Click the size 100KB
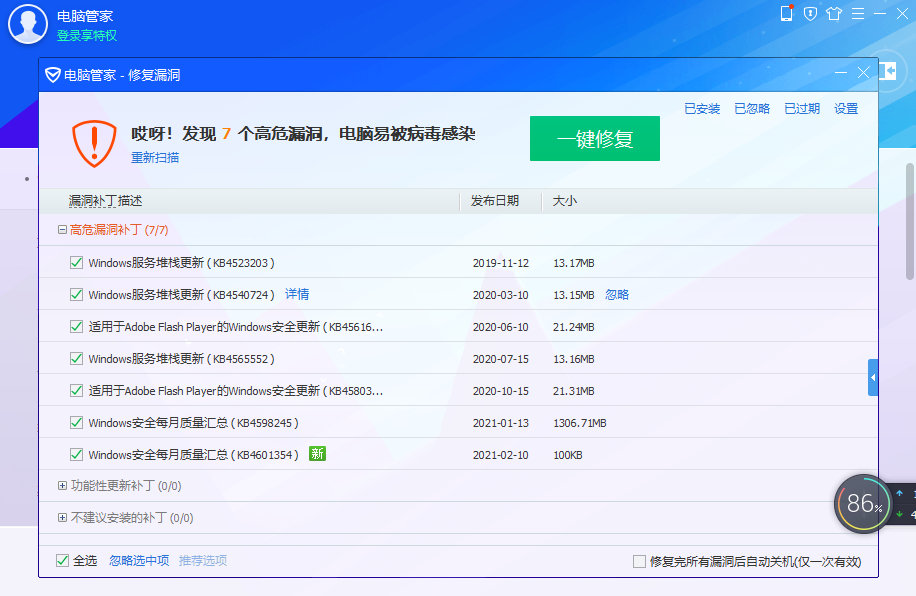 (x=567, y=455)
